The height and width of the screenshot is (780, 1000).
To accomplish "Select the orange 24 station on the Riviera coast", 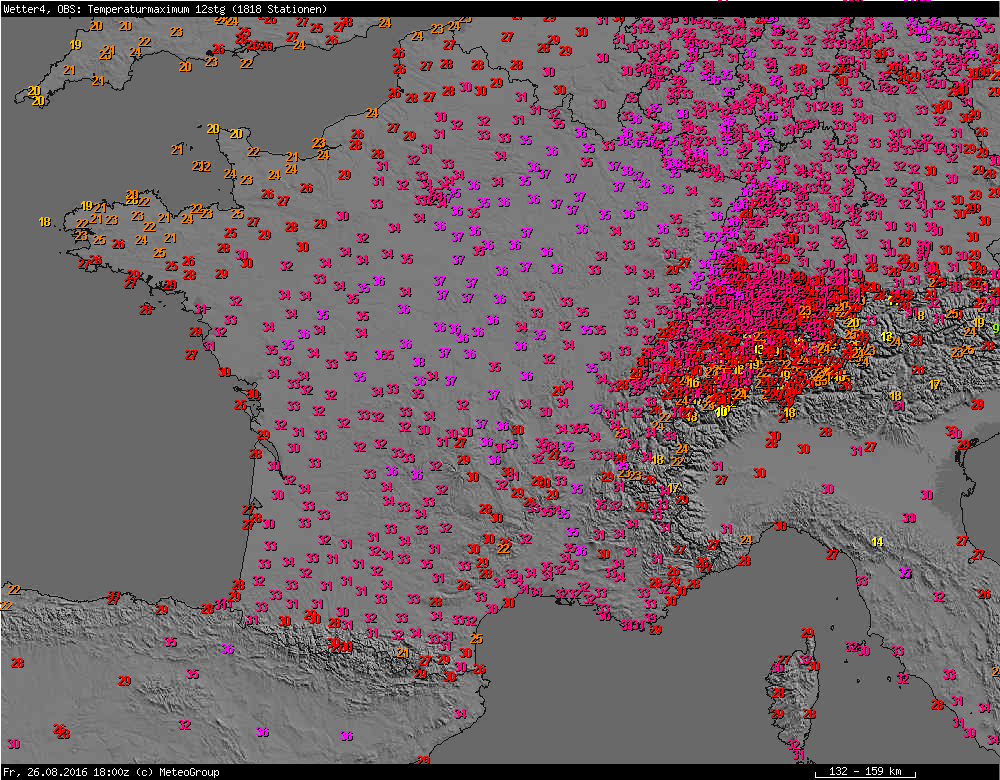I will [745, 540].
